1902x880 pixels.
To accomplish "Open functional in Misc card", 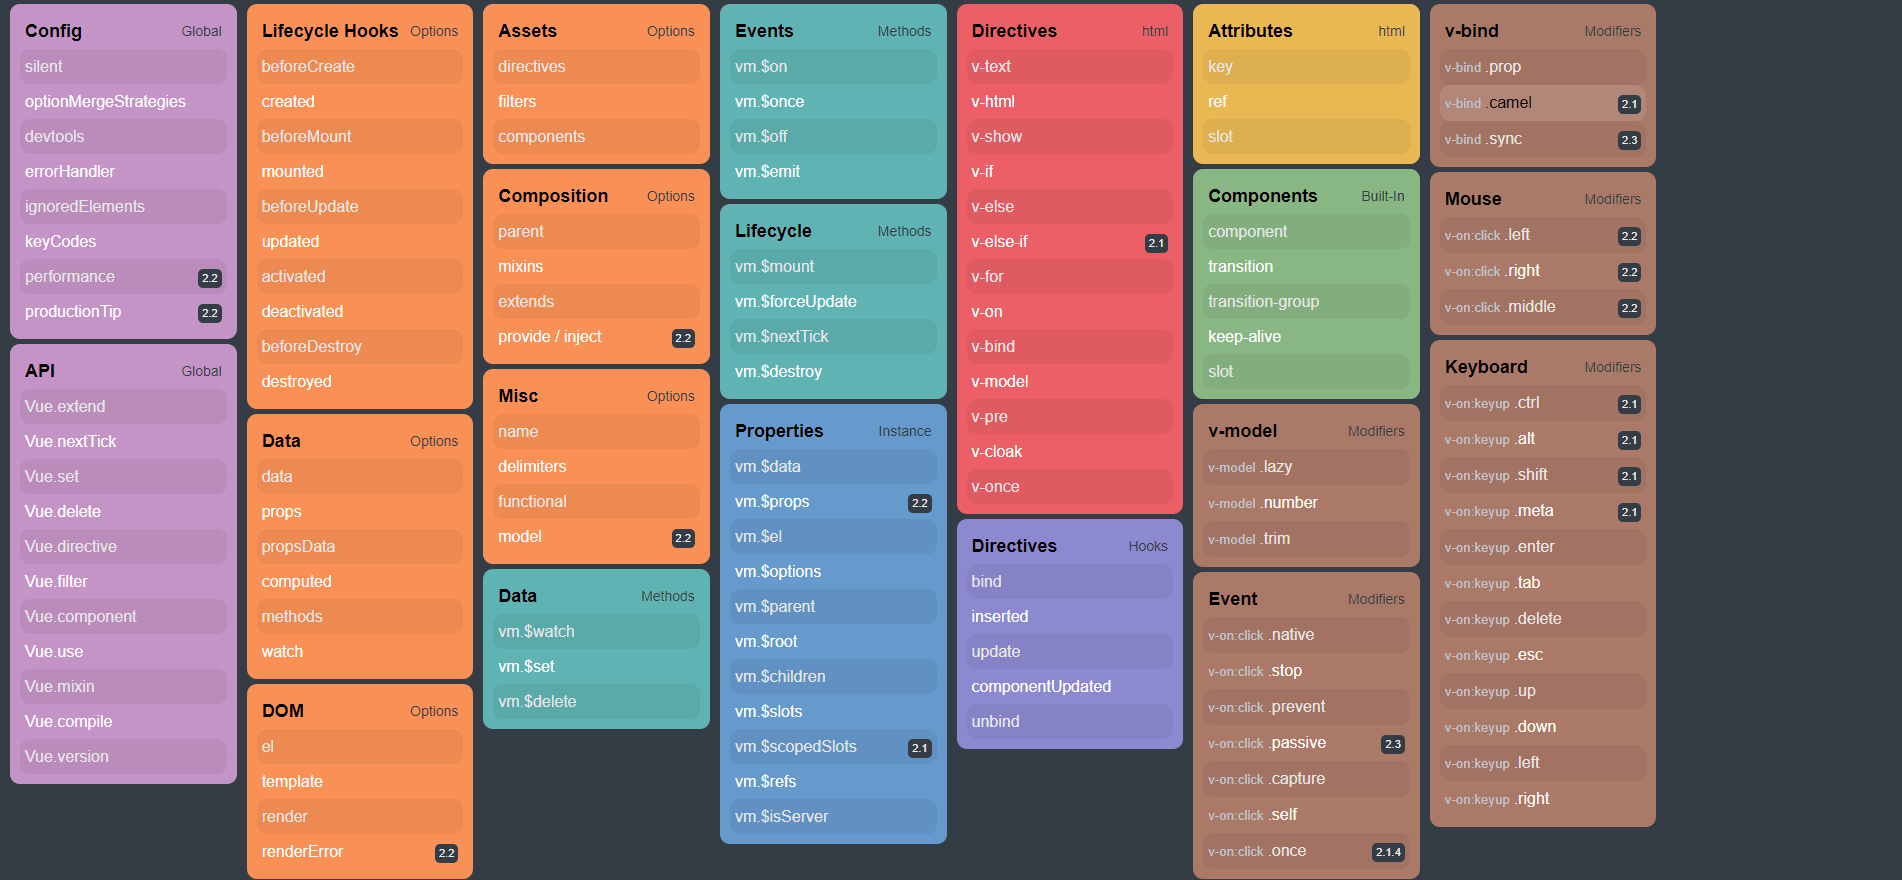I will click(x=596, y=502).
